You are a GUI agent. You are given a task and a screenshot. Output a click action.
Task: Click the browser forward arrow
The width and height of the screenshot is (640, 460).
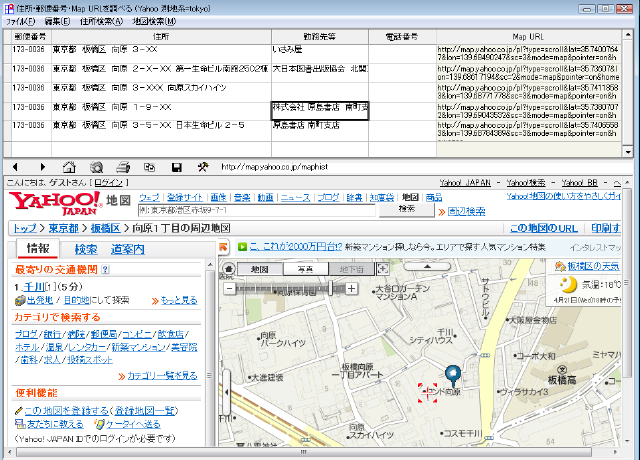[42, 167]
